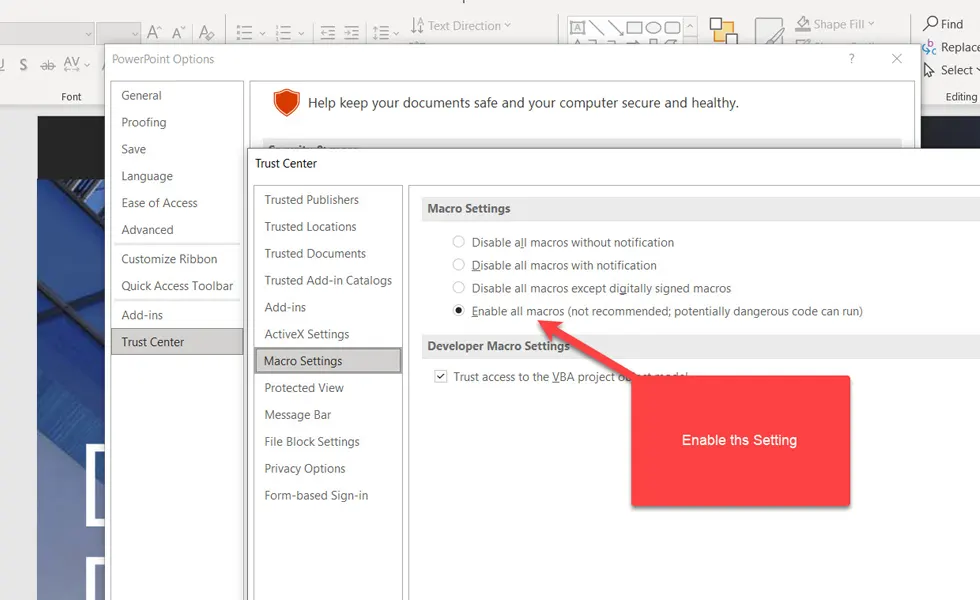Choose the rounded rectangle shape in the gallery

[672, 28]
